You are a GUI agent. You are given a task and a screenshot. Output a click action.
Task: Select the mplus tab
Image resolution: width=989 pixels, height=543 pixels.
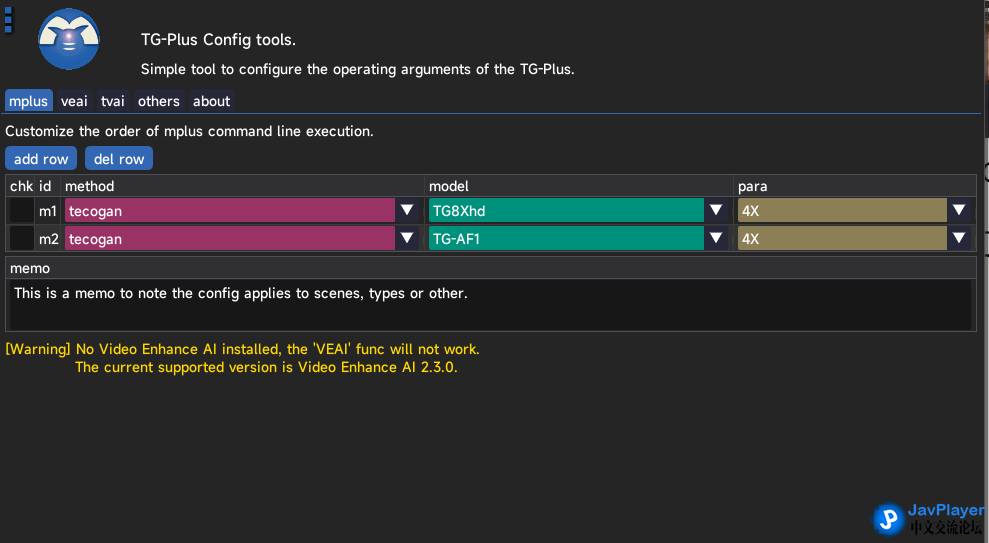28,101
